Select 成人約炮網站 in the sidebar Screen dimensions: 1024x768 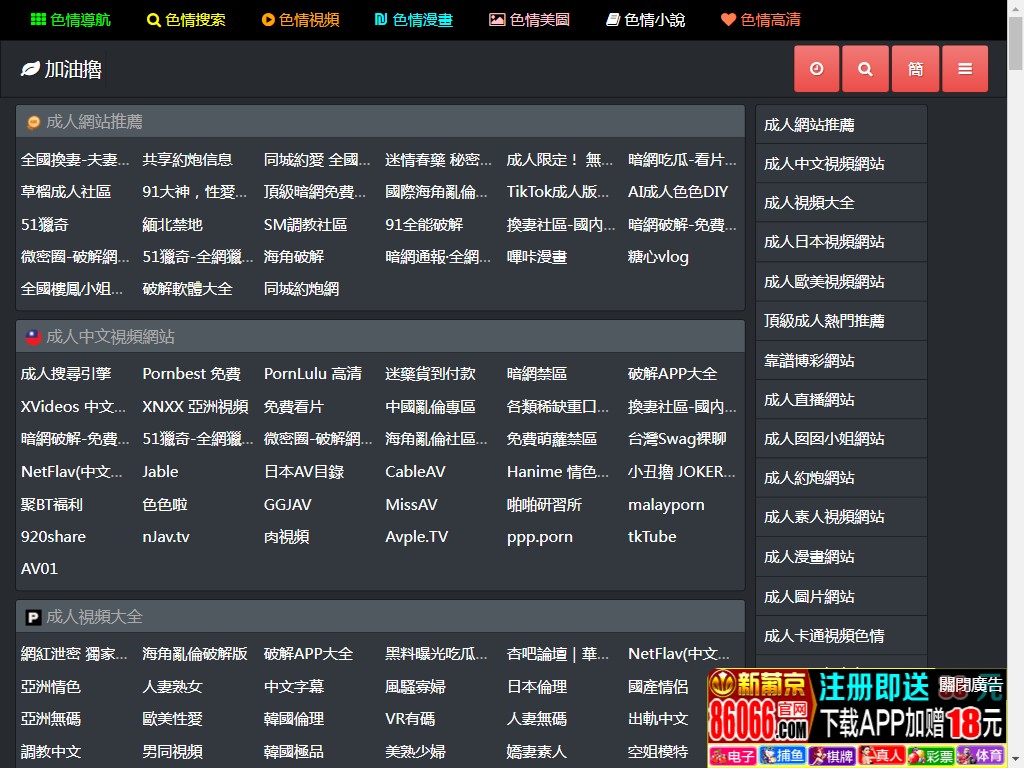(841, 478)
